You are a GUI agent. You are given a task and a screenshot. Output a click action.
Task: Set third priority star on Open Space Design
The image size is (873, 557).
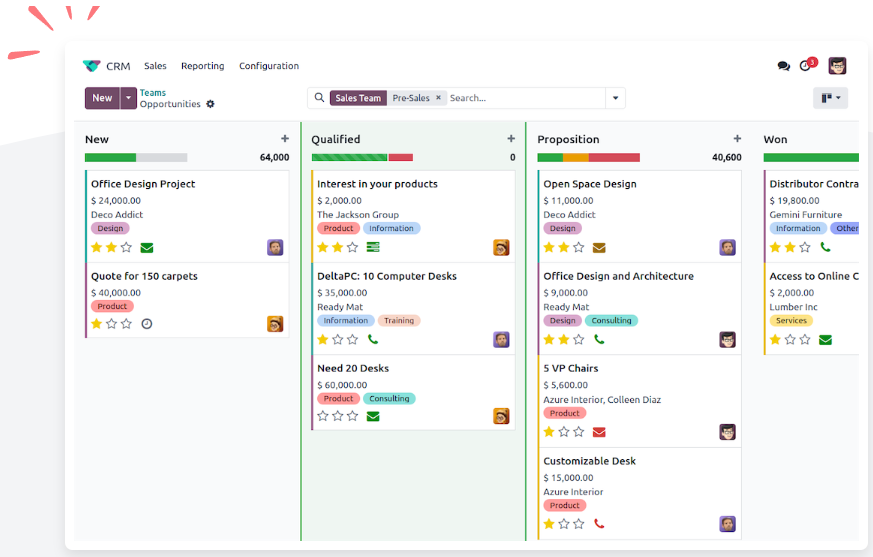(579, 247)
